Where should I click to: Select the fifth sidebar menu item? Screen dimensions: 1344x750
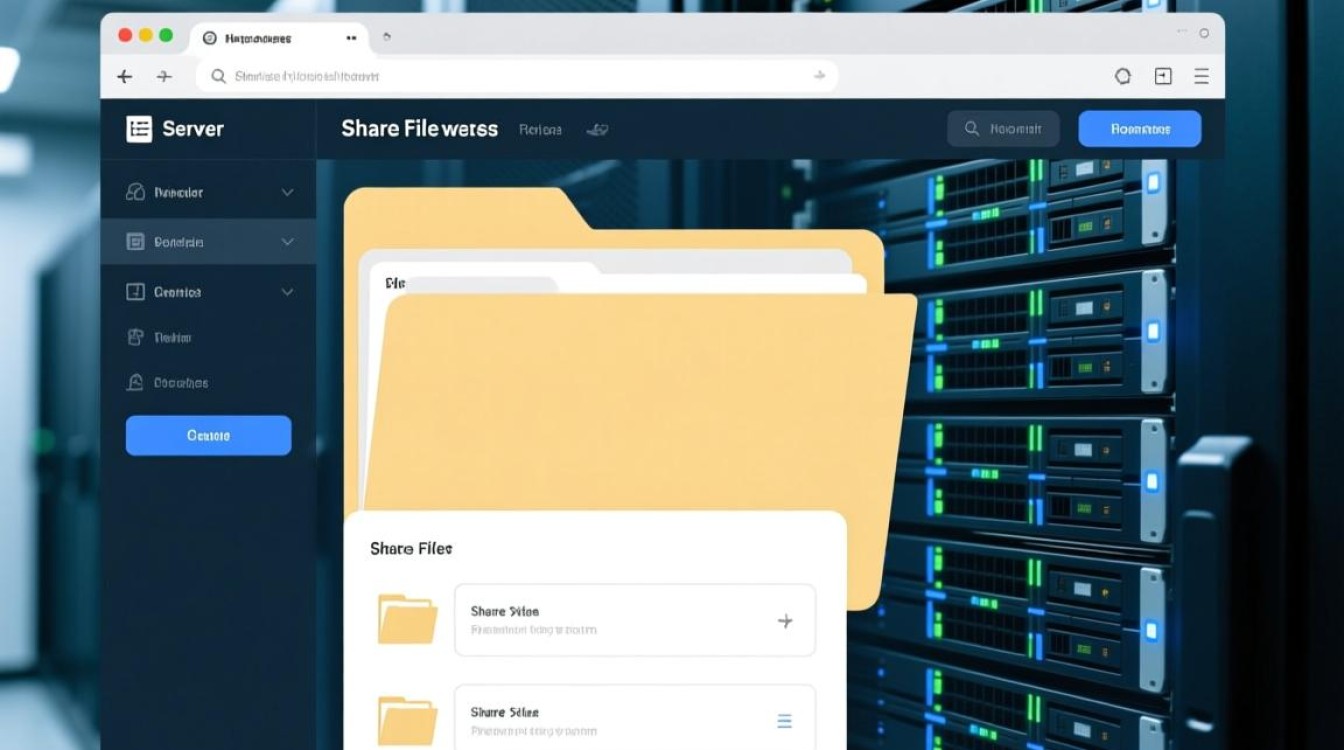[180, 383]
